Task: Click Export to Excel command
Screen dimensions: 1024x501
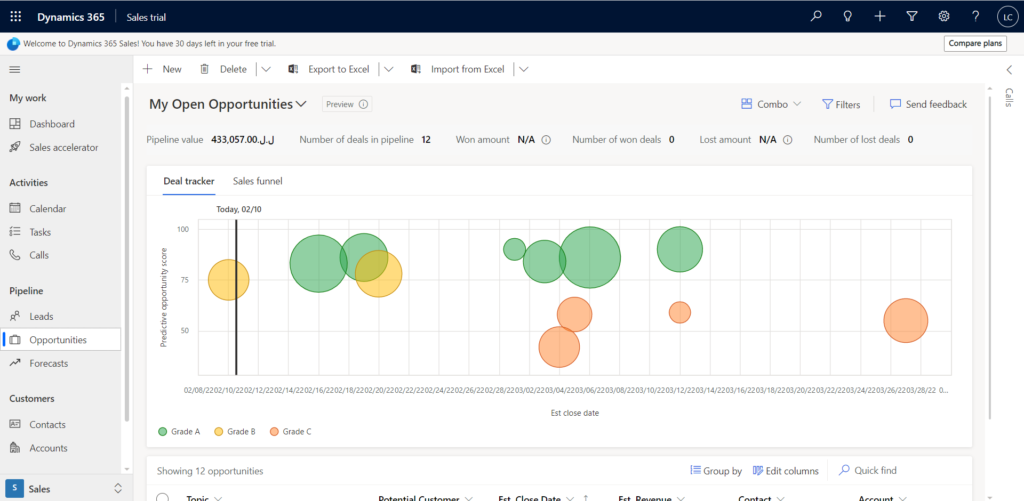Action: pyautogui.click(x=329, y=69)
